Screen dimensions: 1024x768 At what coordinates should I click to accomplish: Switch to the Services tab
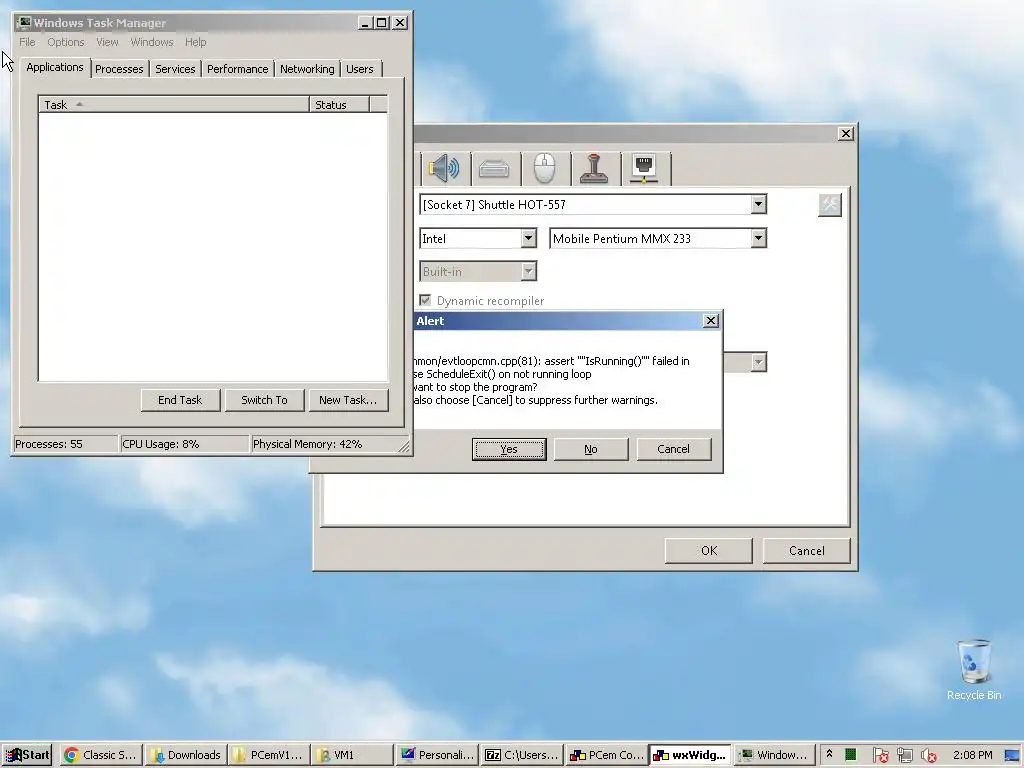tap(175, 69)
